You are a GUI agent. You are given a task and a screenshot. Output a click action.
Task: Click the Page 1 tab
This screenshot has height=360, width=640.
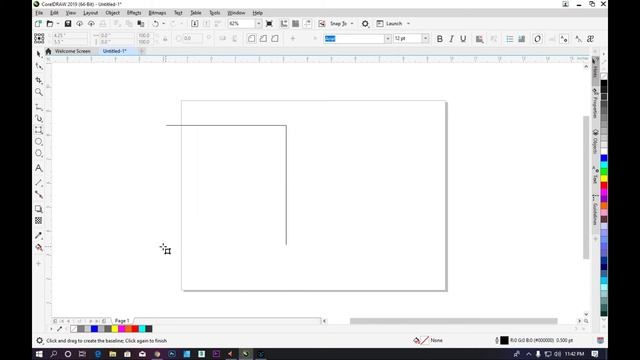(122, 321)
